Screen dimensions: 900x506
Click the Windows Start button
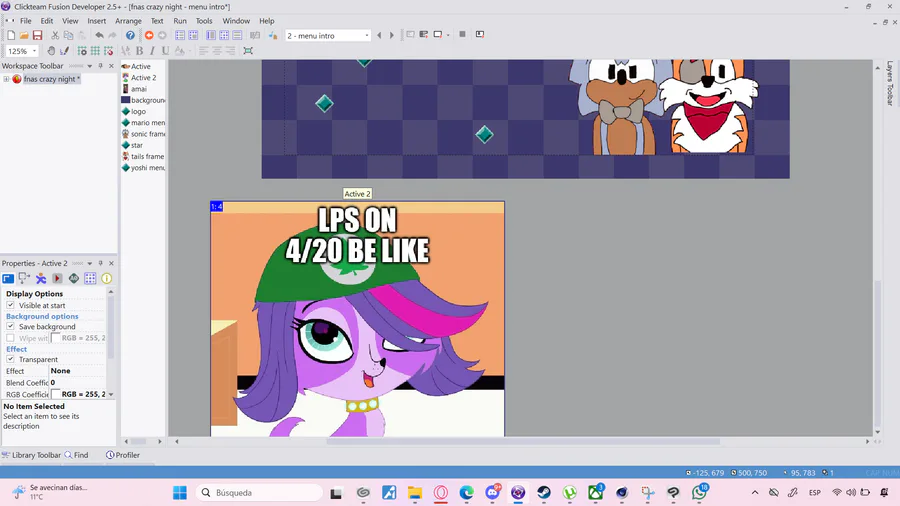point(180,493)
